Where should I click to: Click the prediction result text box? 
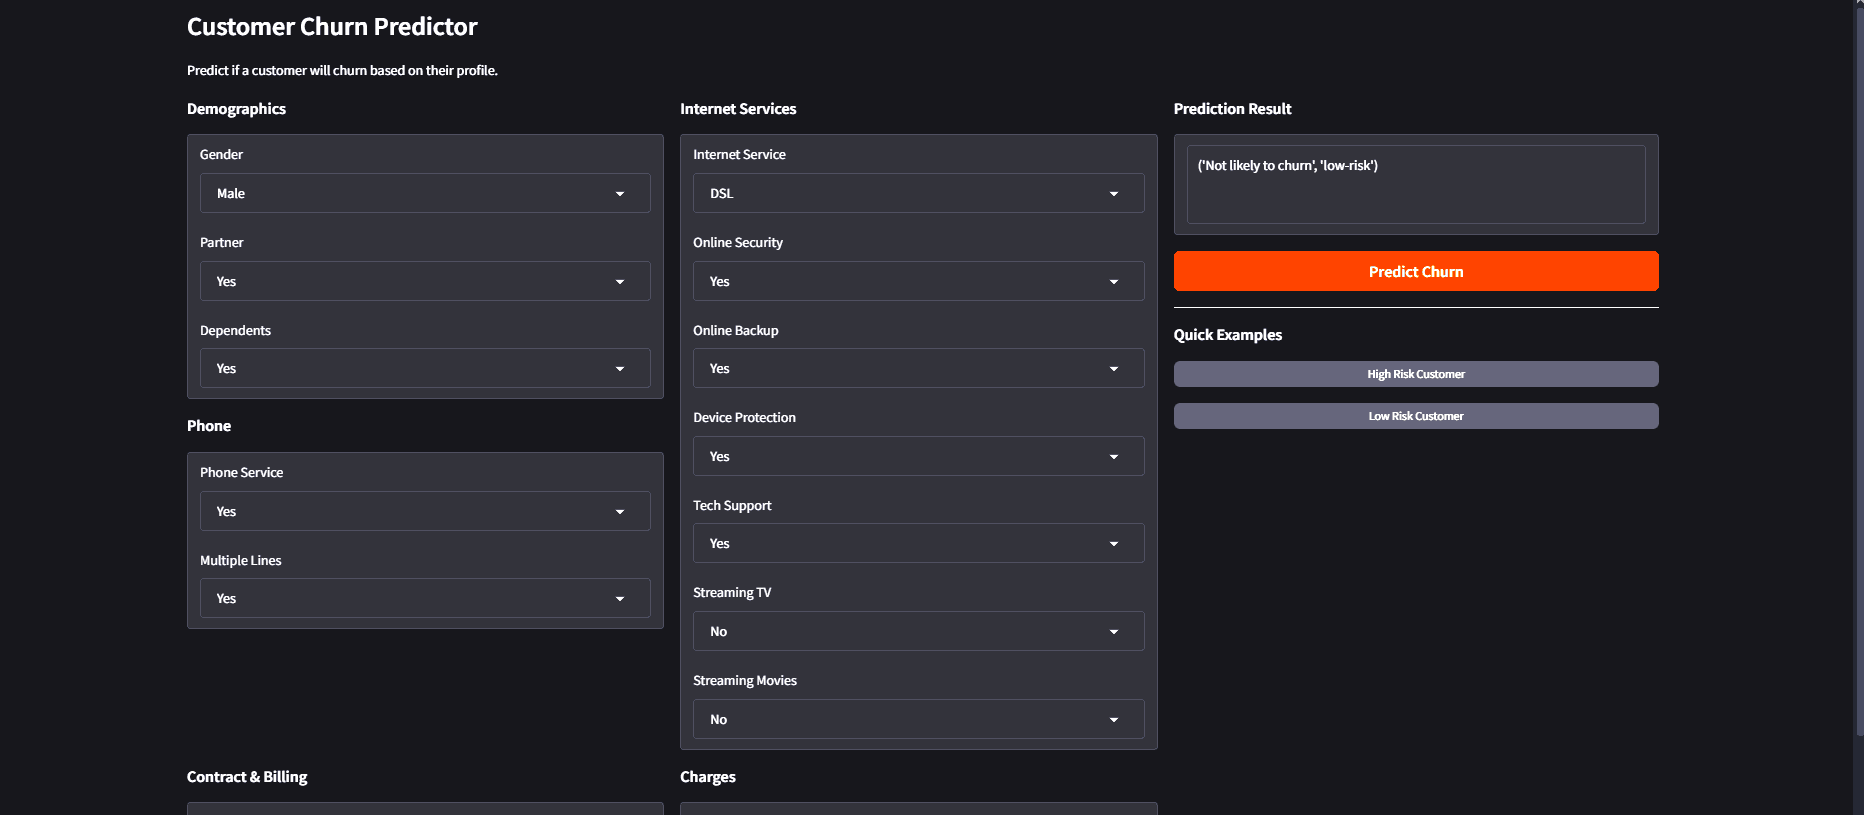tap(1416, 184)
